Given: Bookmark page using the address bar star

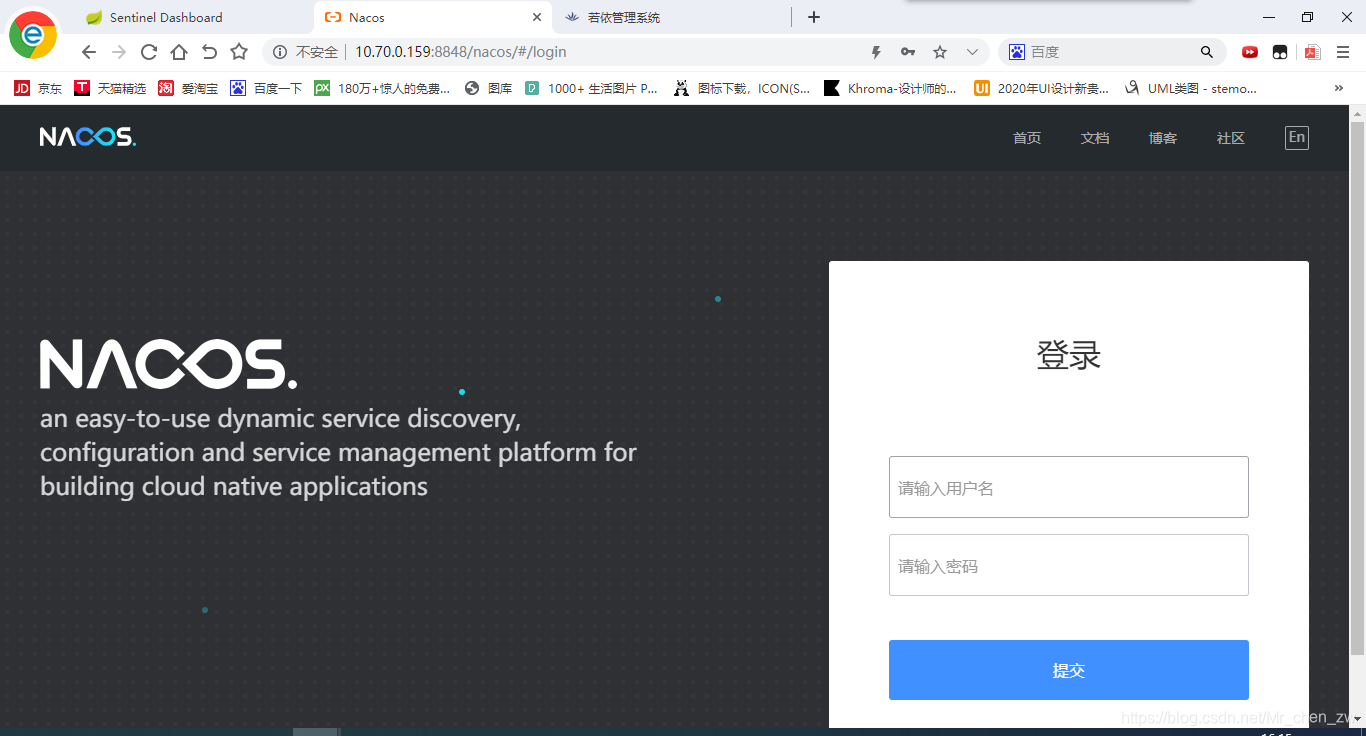Looking at the screenshot, I should [940, 52].
